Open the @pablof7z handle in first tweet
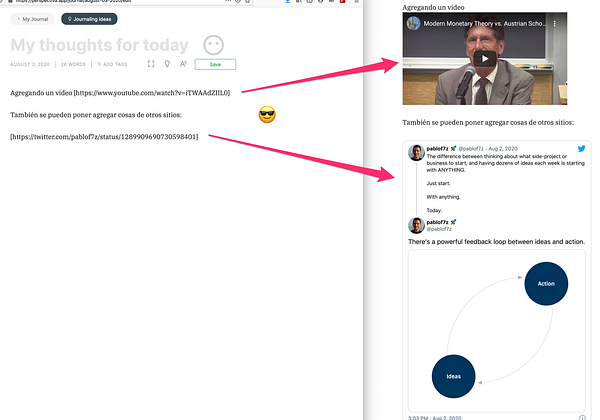 [x=471, y=148]
